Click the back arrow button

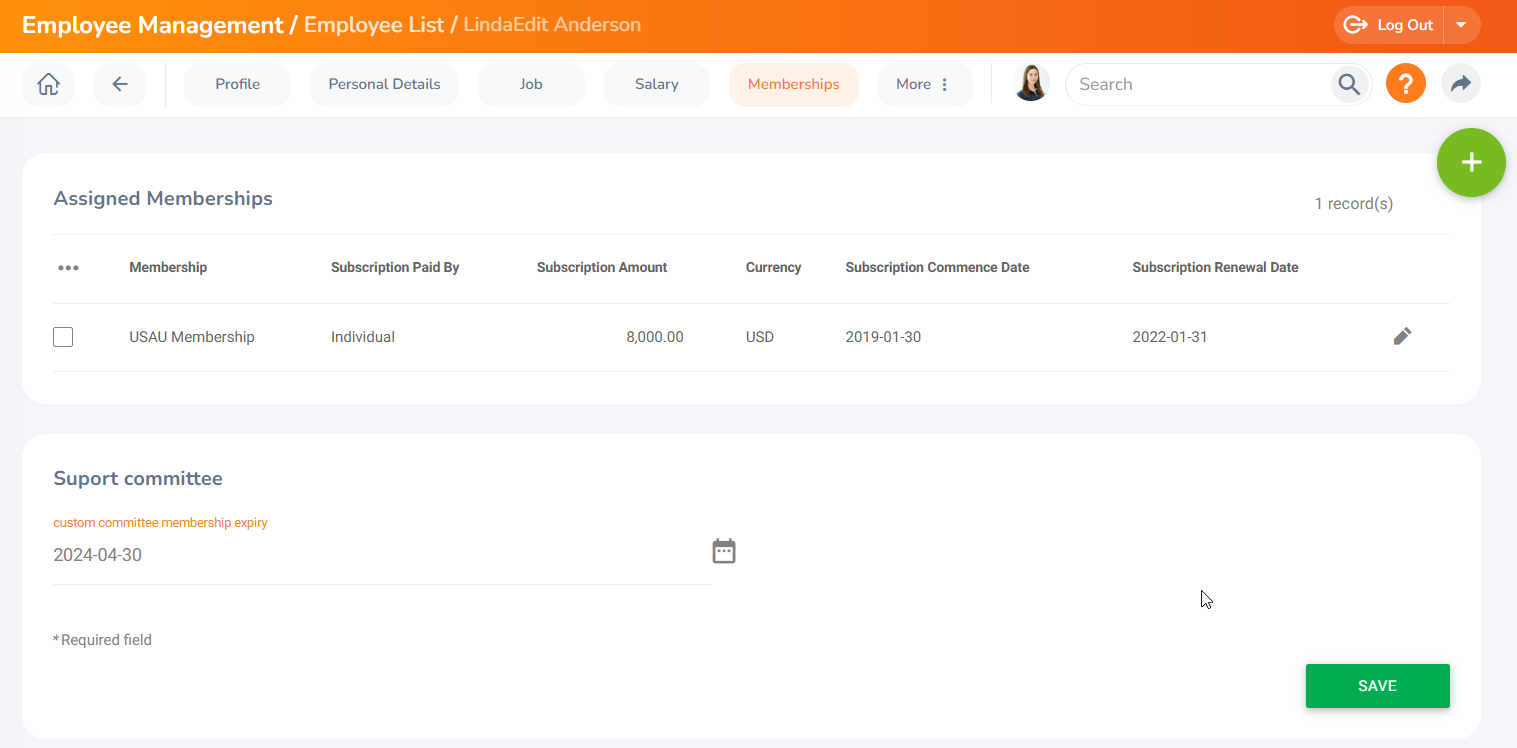click(119, 84)
